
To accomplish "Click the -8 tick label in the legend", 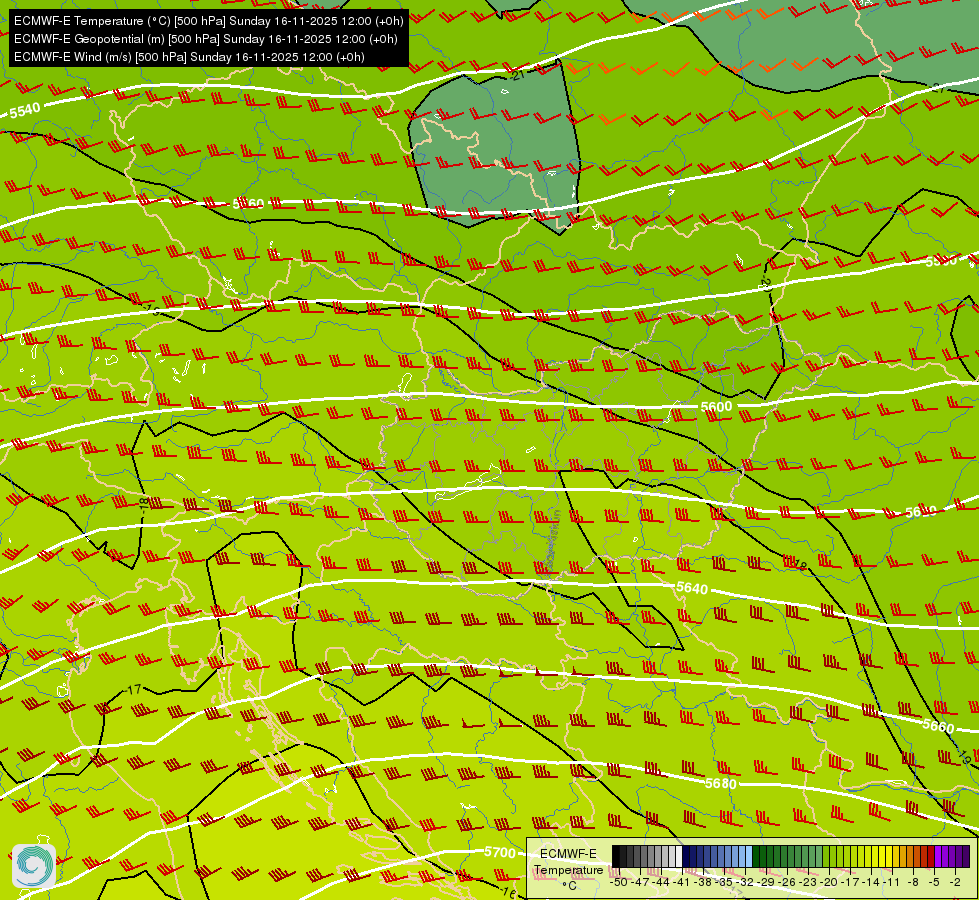I will pyautogui.click(x=913, y=883).
